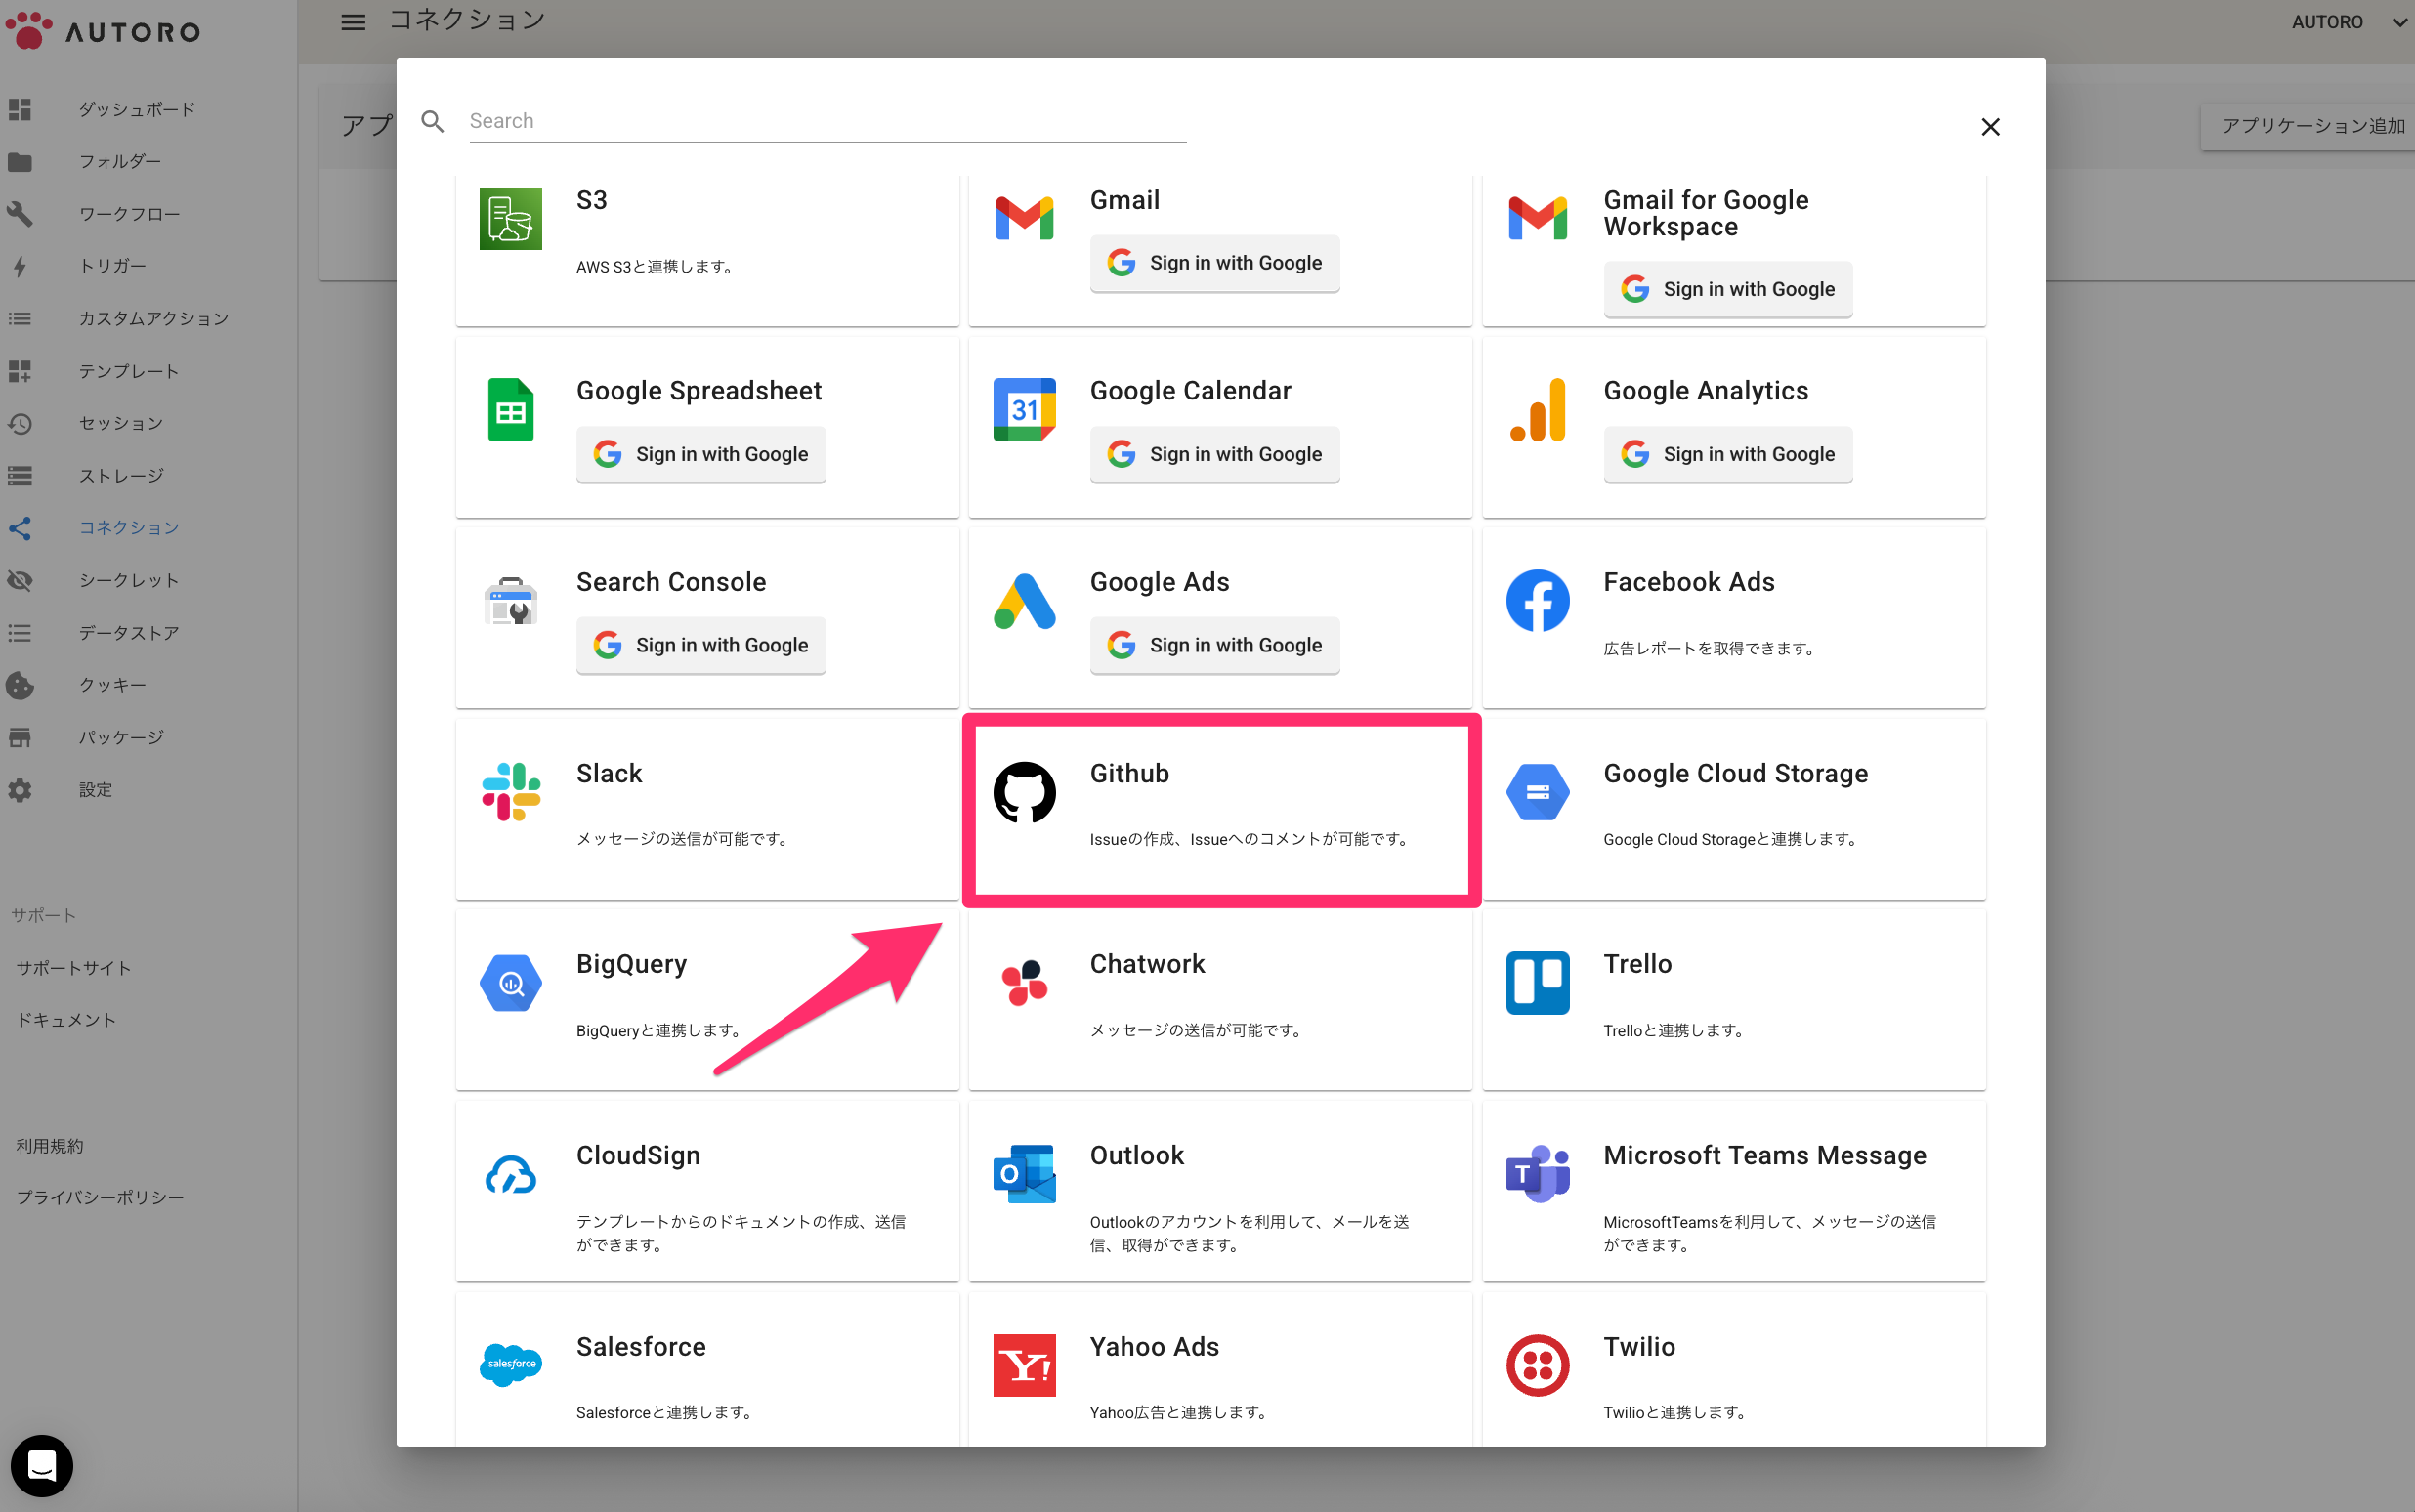Screen dimensions: 2415x1512
Task: Click the Facebook Ads logo icon
Action: (1537, 600)
